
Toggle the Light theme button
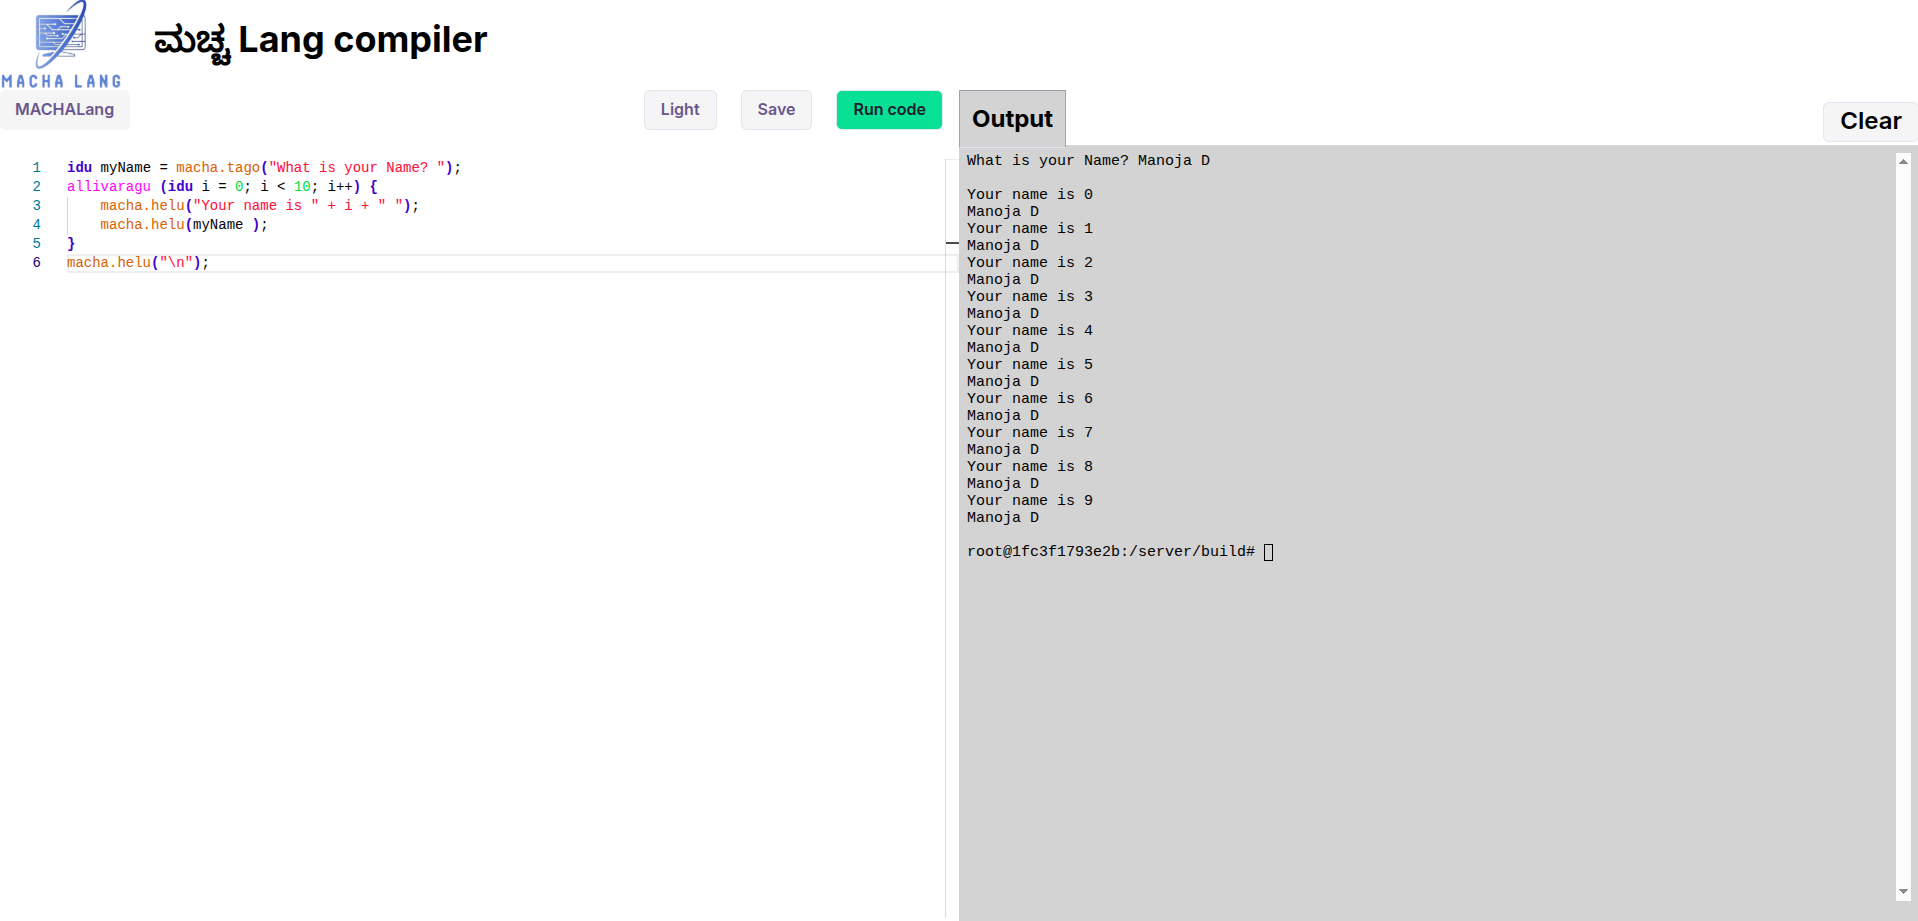click(679, 110)
